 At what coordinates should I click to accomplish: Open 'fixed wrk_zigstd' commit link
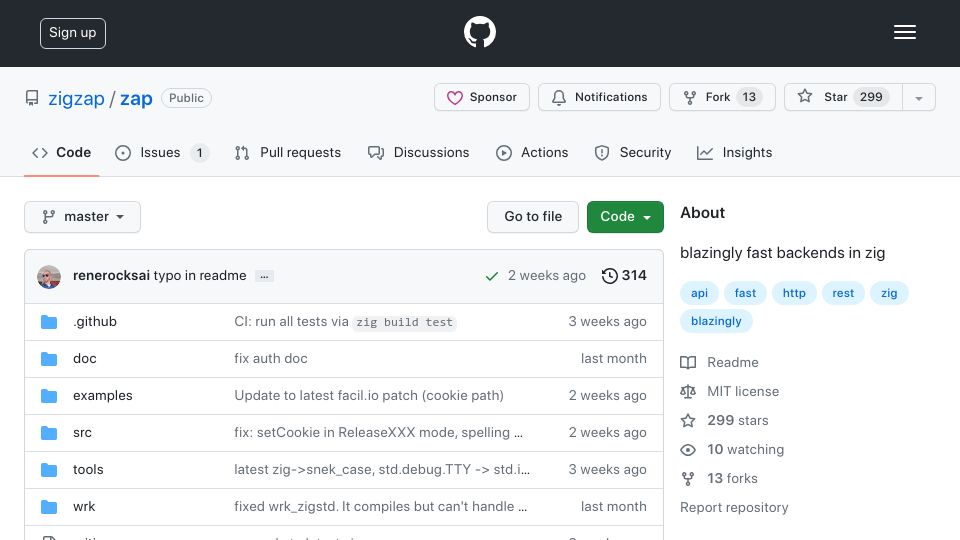[x=380, y=506]
